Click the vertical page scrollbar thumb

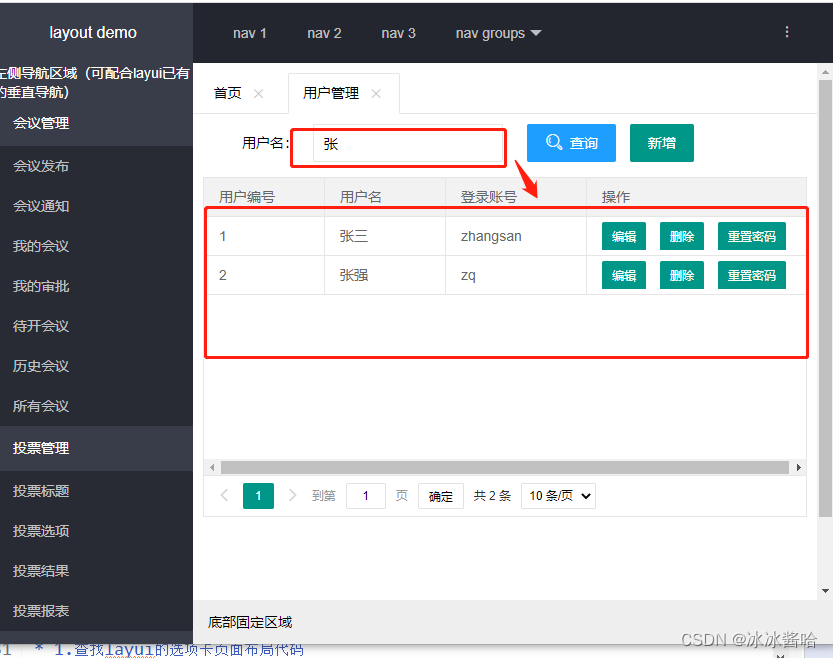pyautogui.click(x=825, y=298)
